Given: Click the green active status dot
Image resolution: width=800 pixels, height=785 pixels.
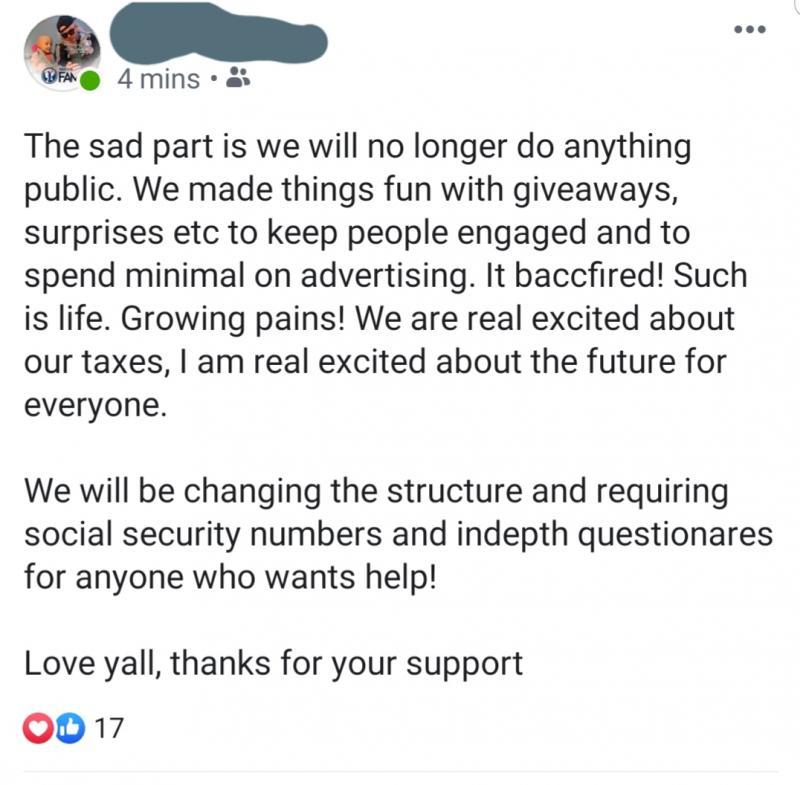Looking at the screenshot, I should click(x=90, y=81).
